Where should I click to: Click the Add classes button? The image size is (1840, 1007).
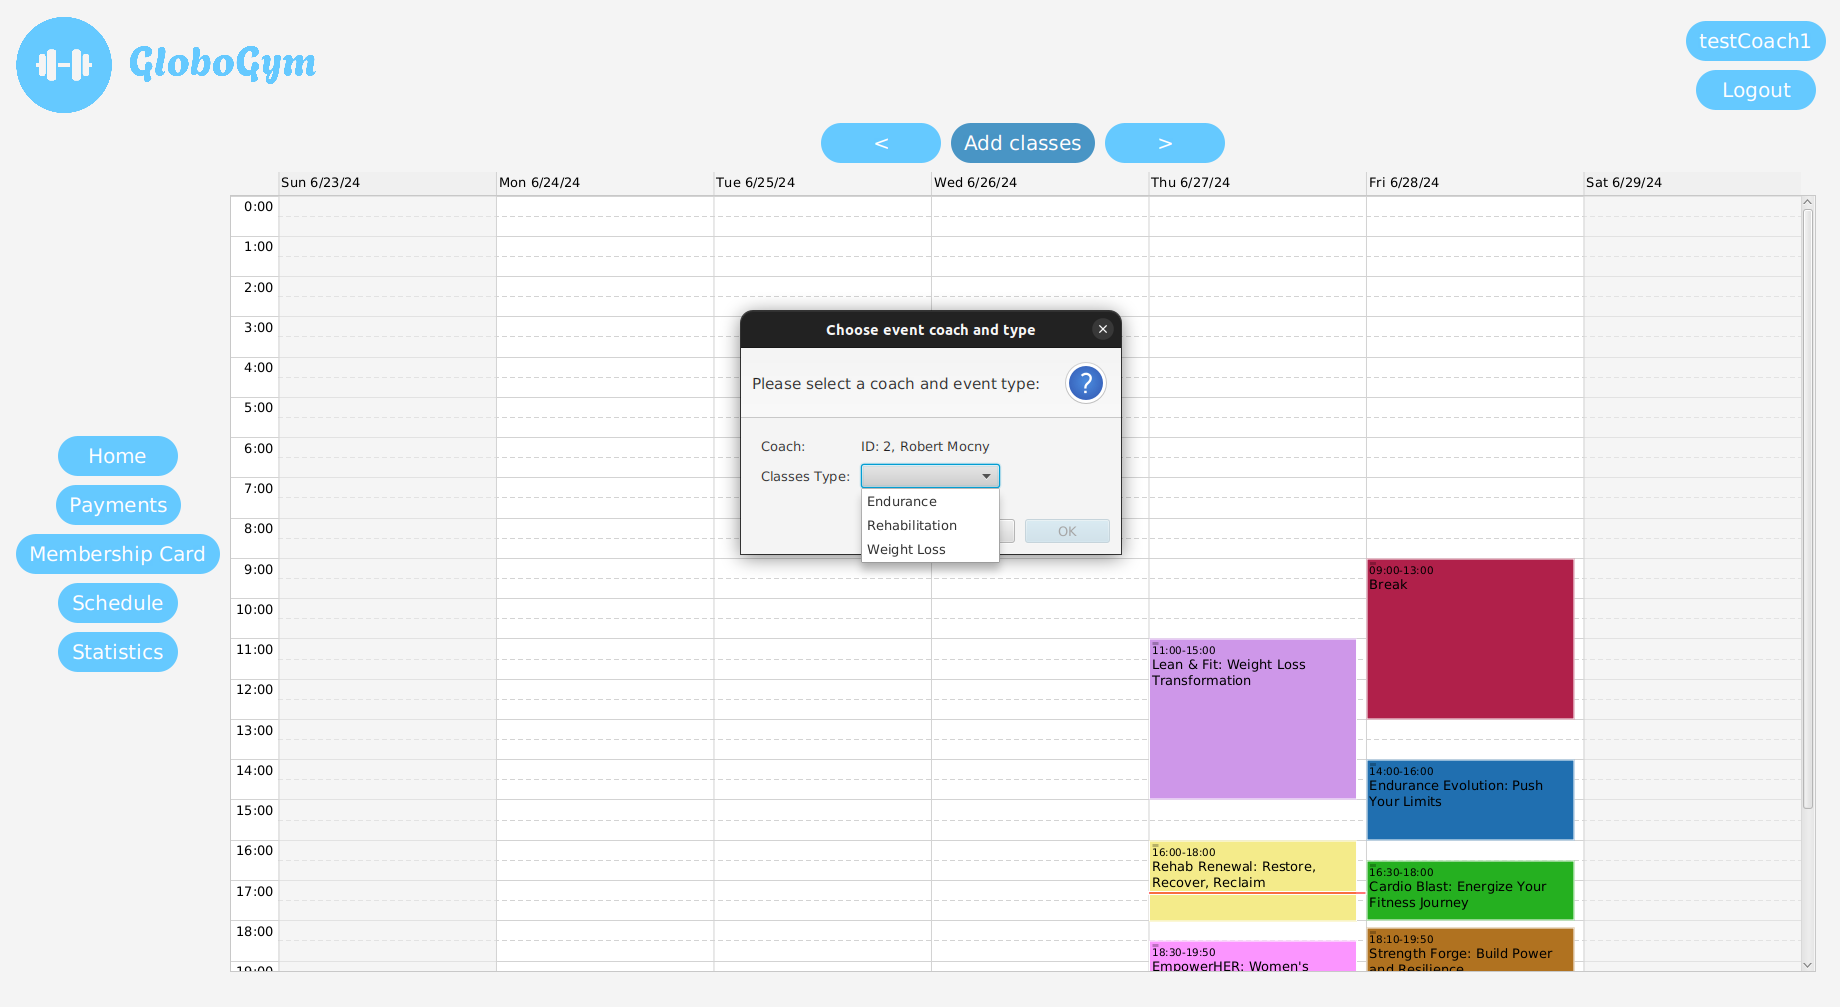[x=1022, y=143]
